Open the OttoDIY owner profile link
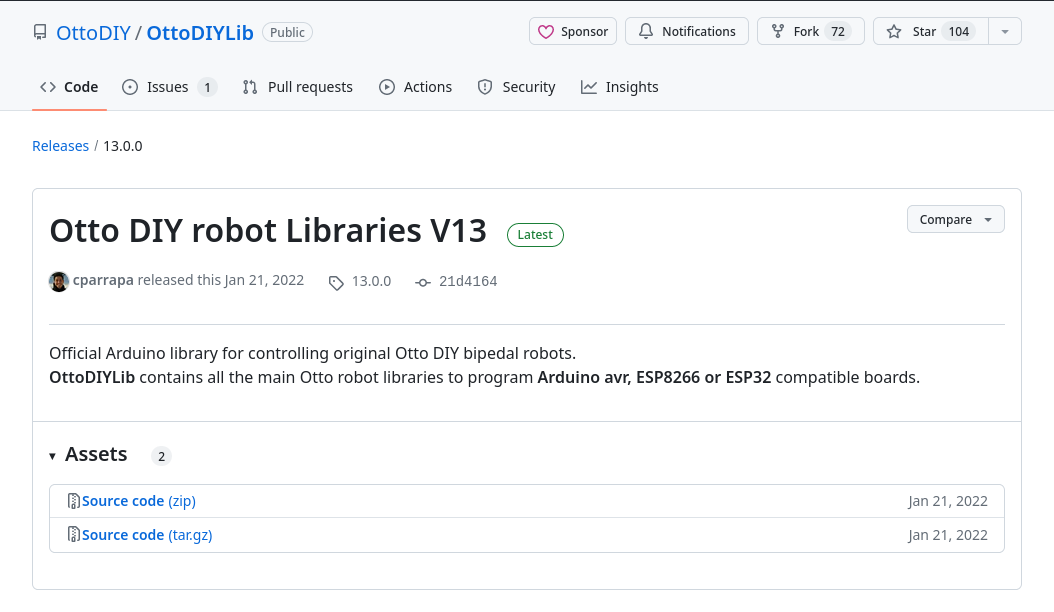Image resolution: width=1054 pixels, height=612 pixels. (93, 32)
